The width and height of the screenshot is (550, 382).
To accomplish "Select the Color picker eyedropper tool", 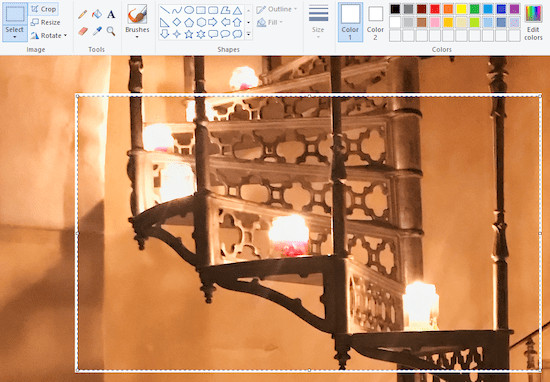I will pos(97,31).
